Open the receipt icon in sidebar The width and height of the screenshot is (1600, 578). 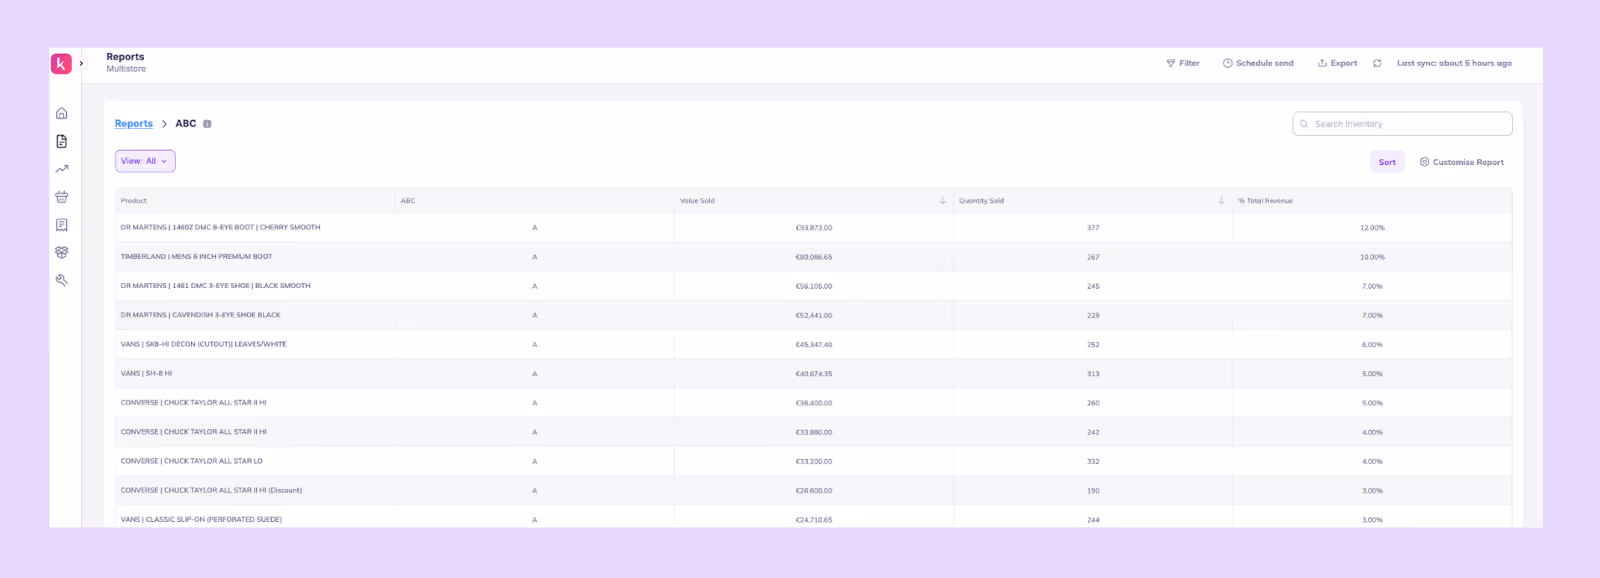[62, 225]
